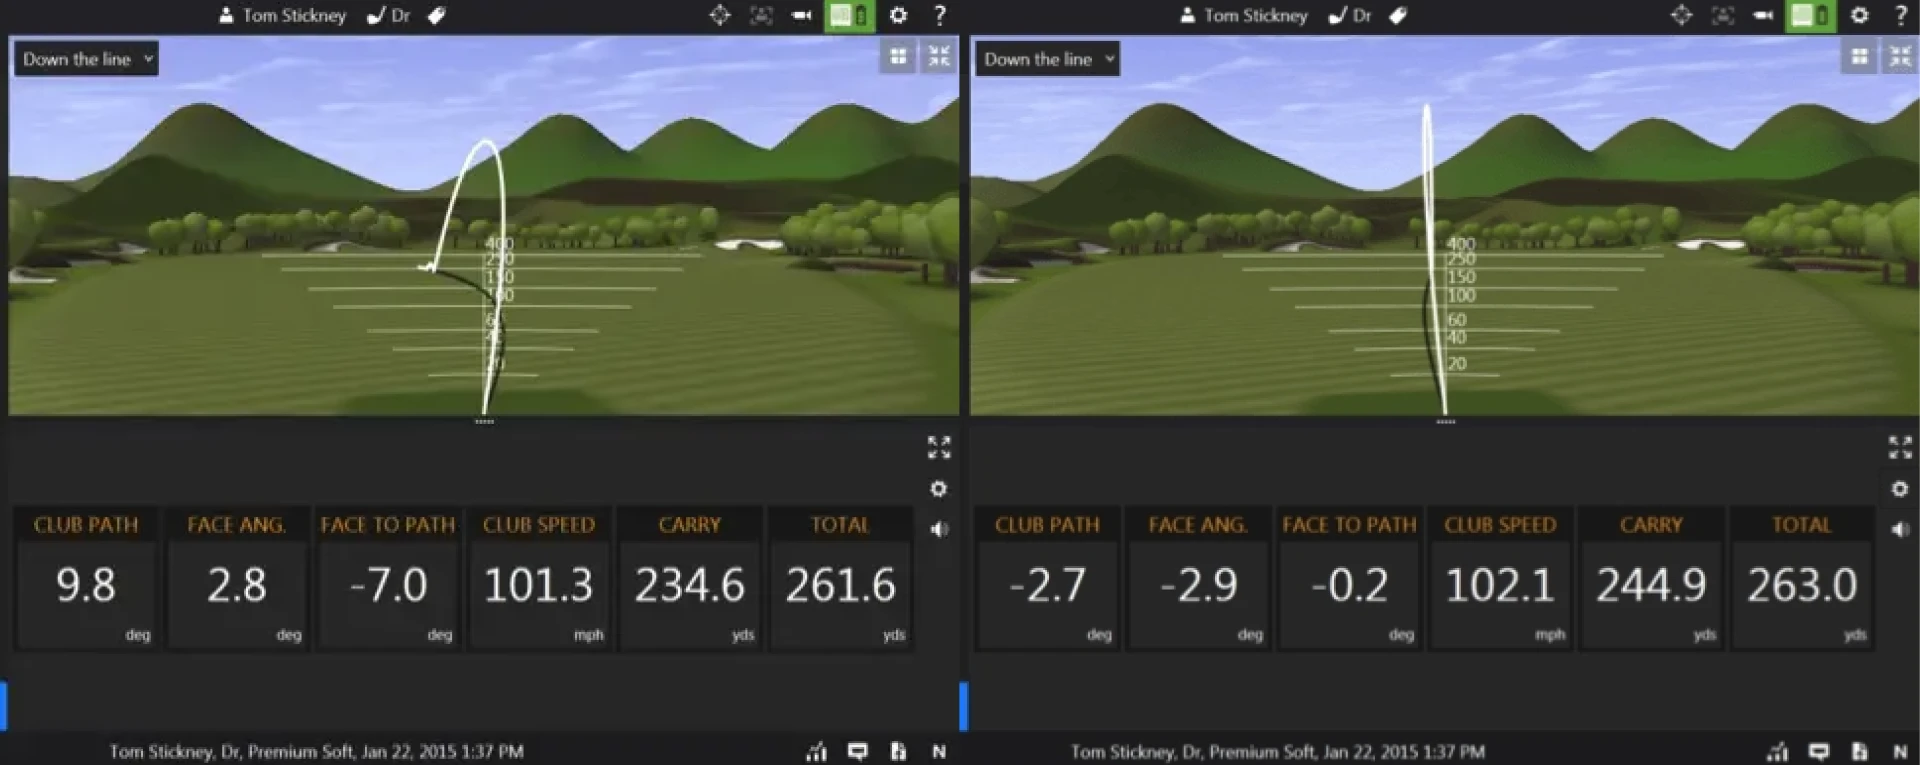Select the Tom Stickney player on left panel
Viewport: 1920px width, 765px height.
click(283, 15)
